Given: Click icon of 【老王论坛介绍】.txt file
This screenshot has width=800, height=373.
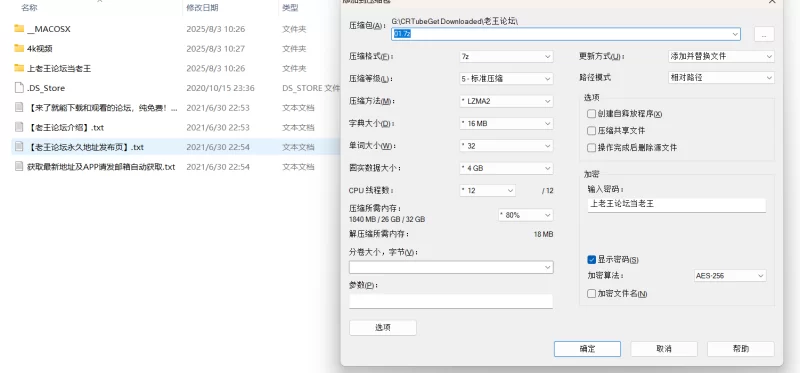Looking at the screenshot, I should tap(19, 127).
